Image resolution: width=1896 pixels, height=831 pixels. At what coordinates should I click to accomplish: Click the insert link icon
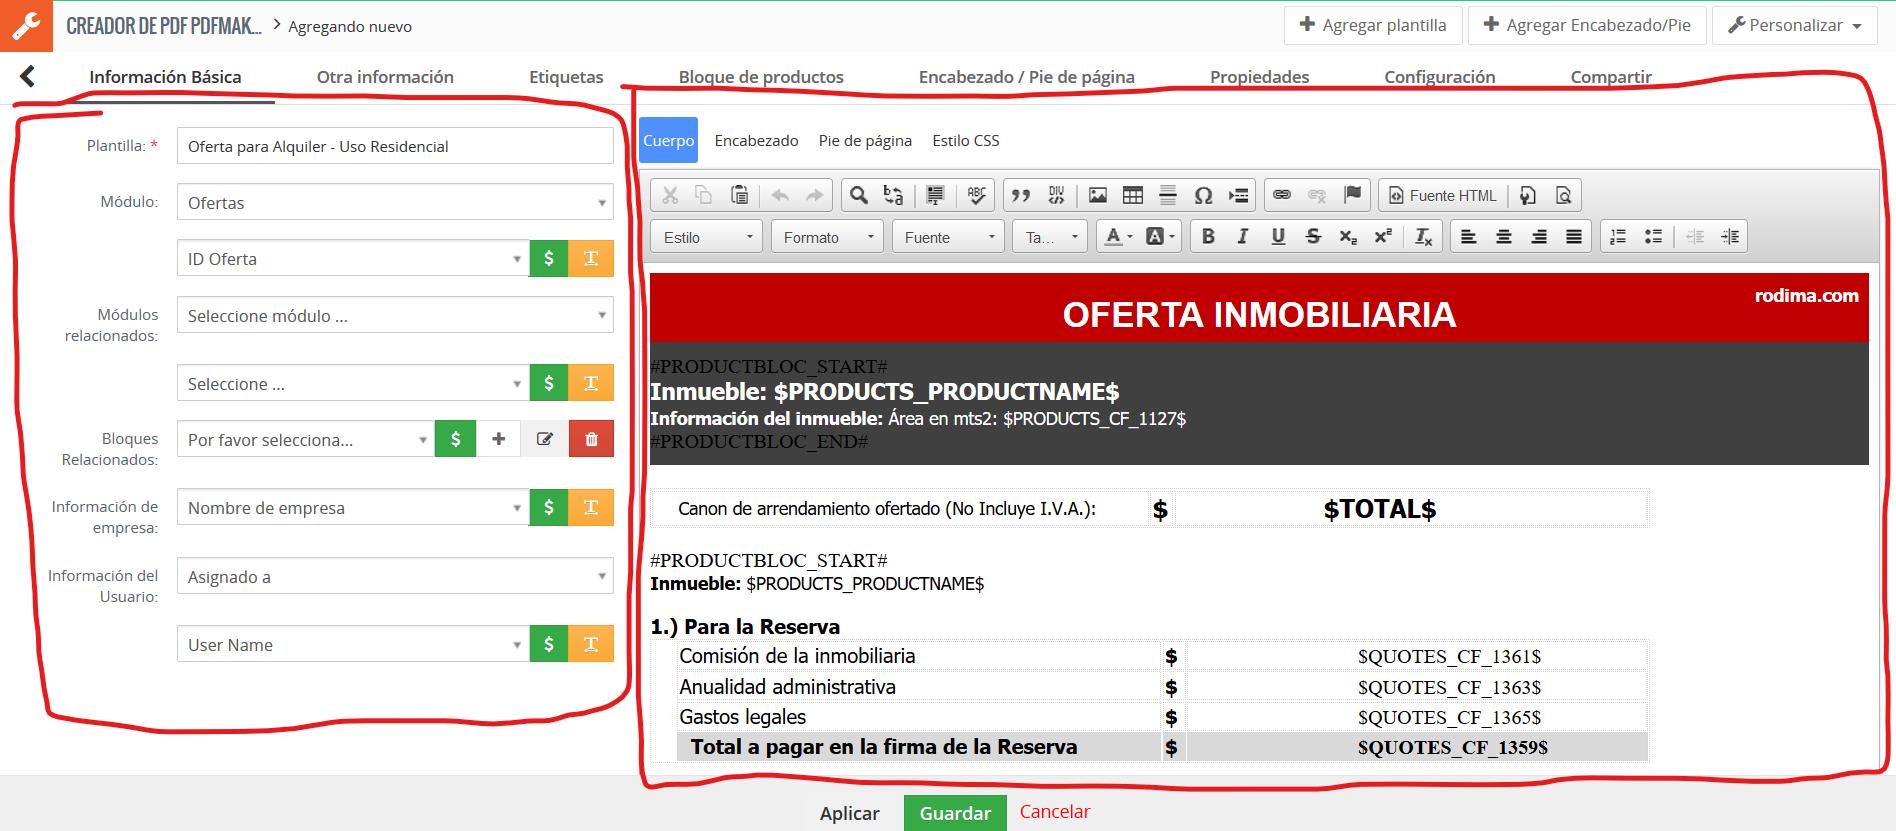[1281, 195]
